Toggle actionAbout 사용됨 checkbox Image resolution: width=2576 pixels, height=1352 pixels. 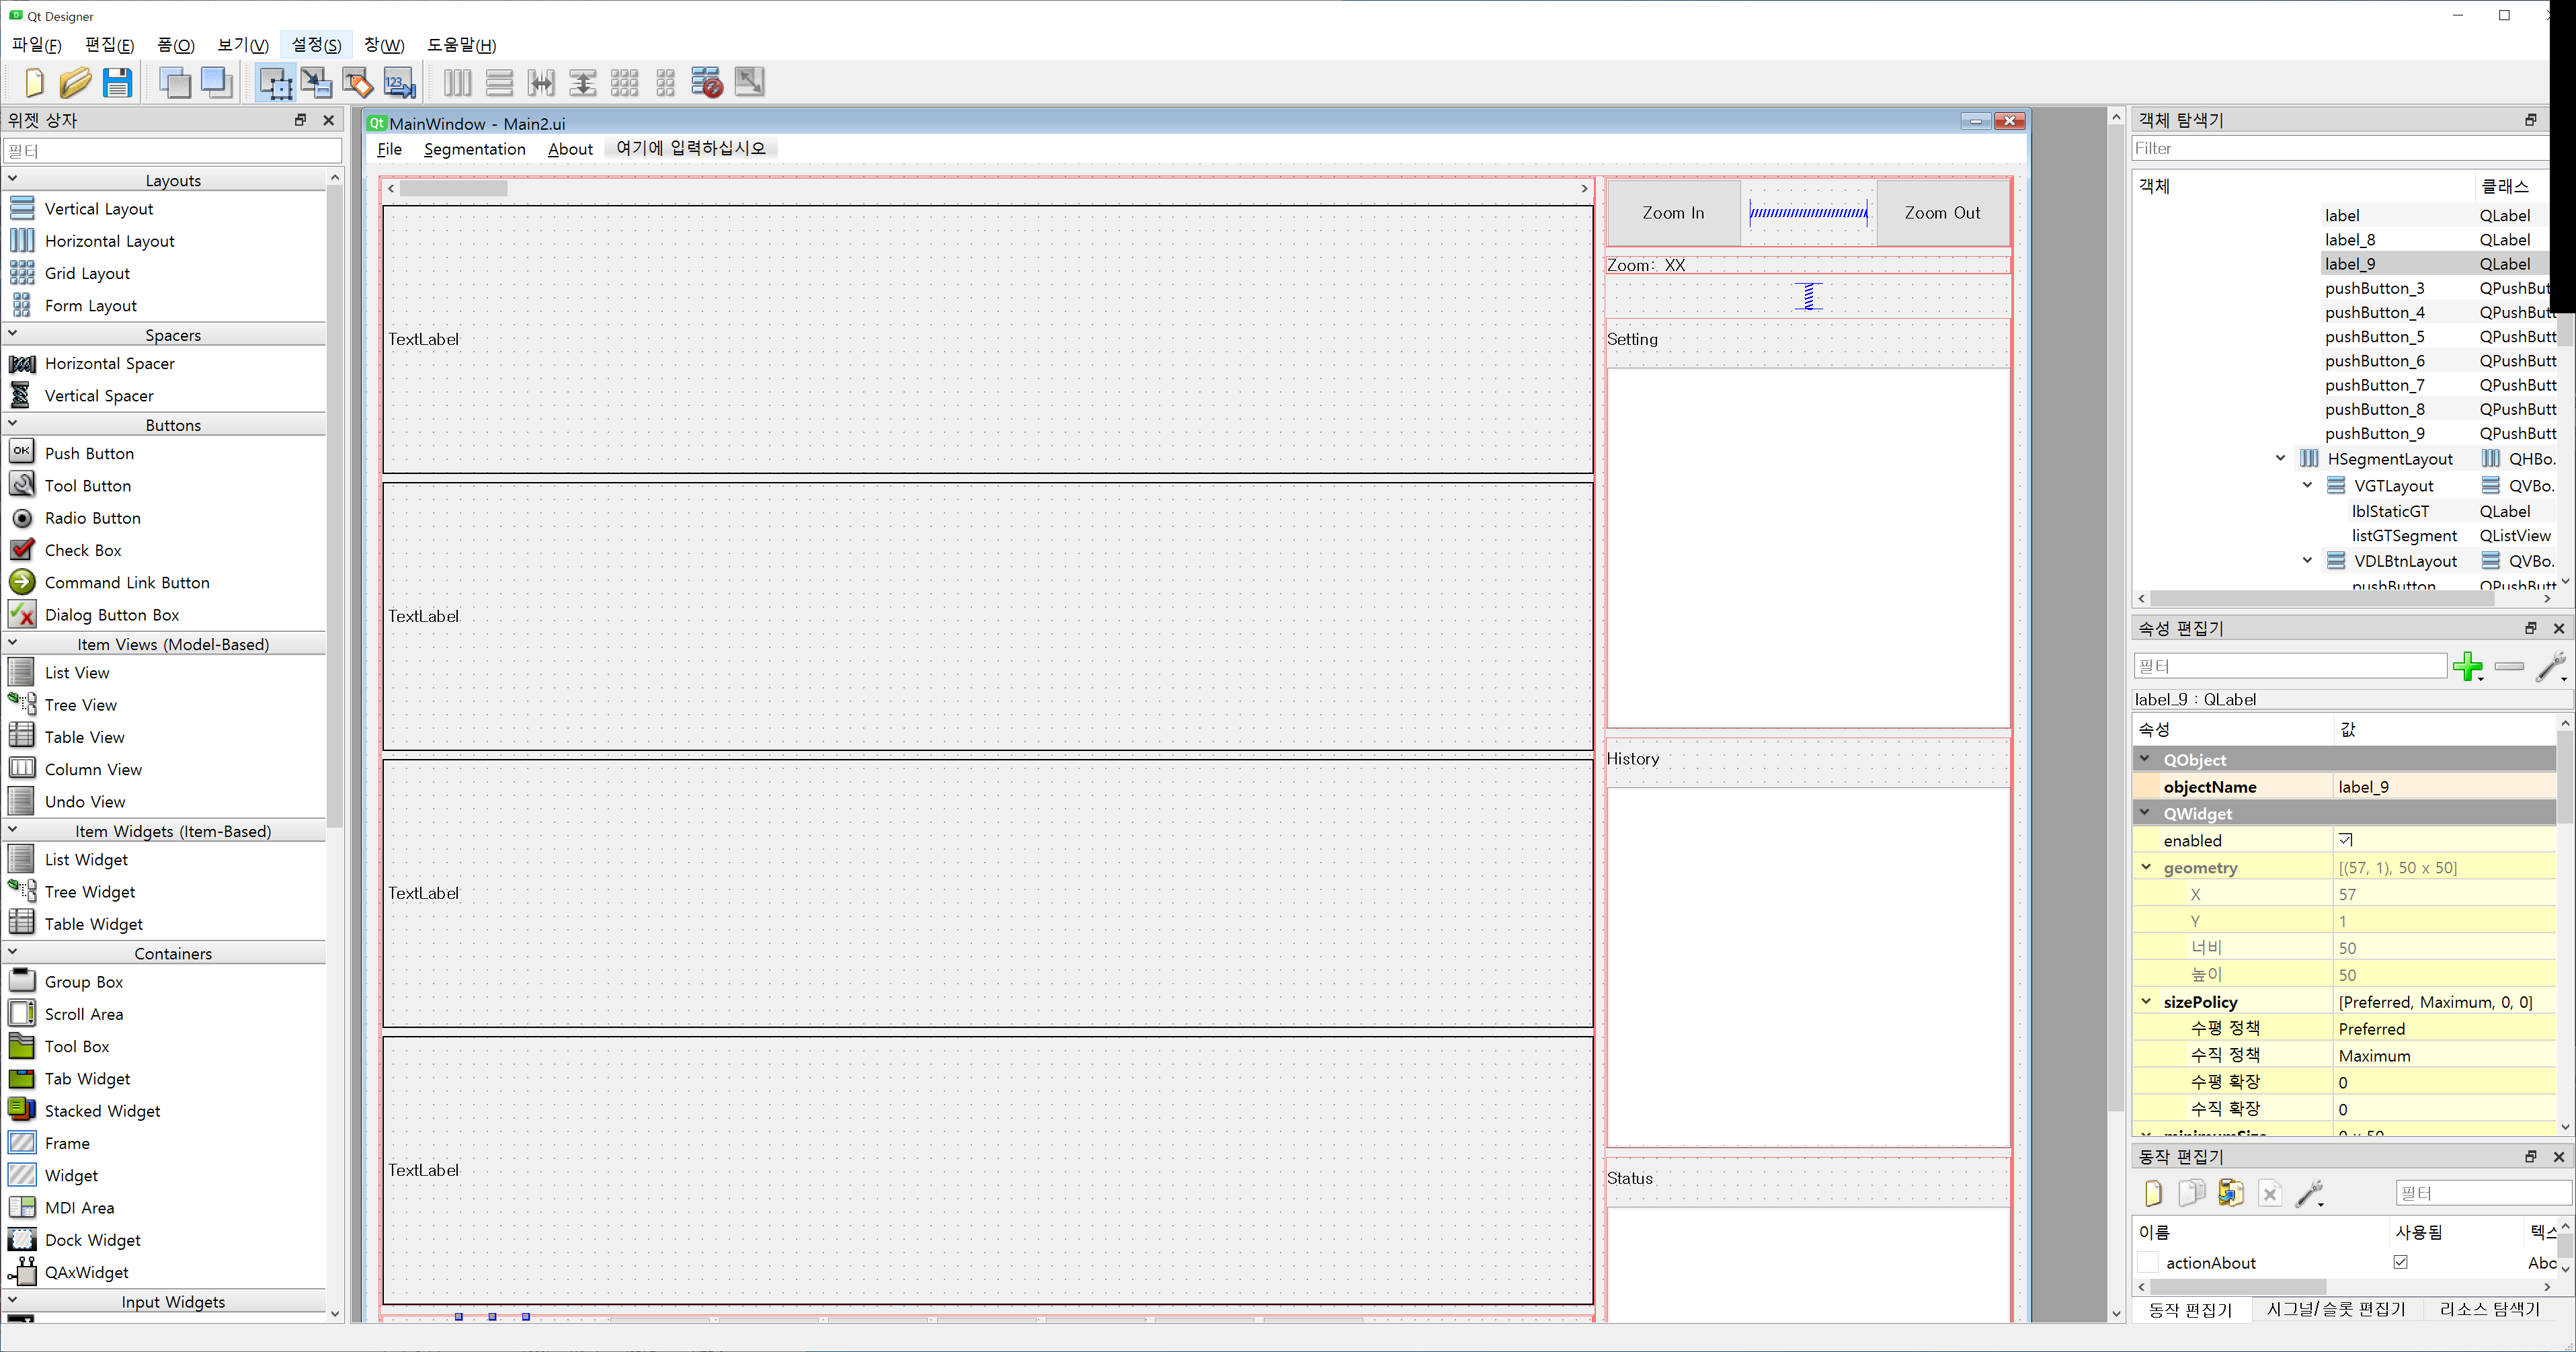tap(2400, 1262)
